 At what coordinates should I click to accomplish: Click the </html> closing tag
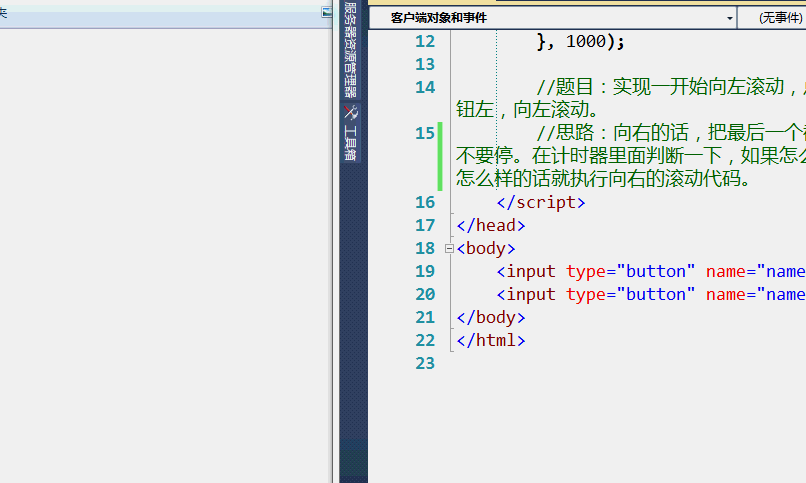point(491,340)
